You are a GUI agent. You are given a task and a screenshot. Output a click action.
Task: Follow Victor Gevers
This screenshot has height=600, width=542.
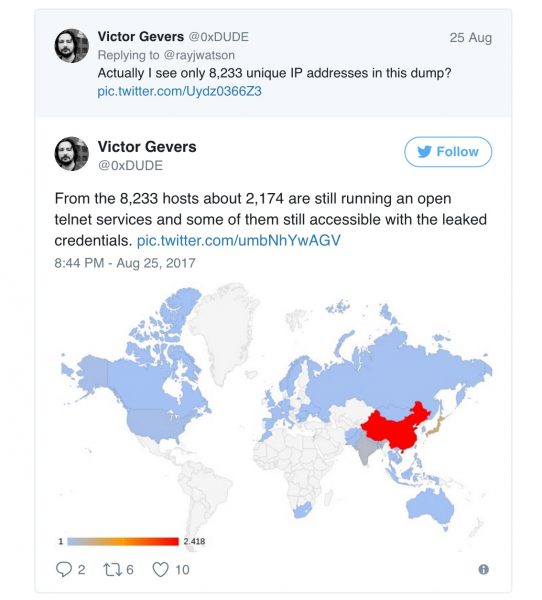[448, 152]
